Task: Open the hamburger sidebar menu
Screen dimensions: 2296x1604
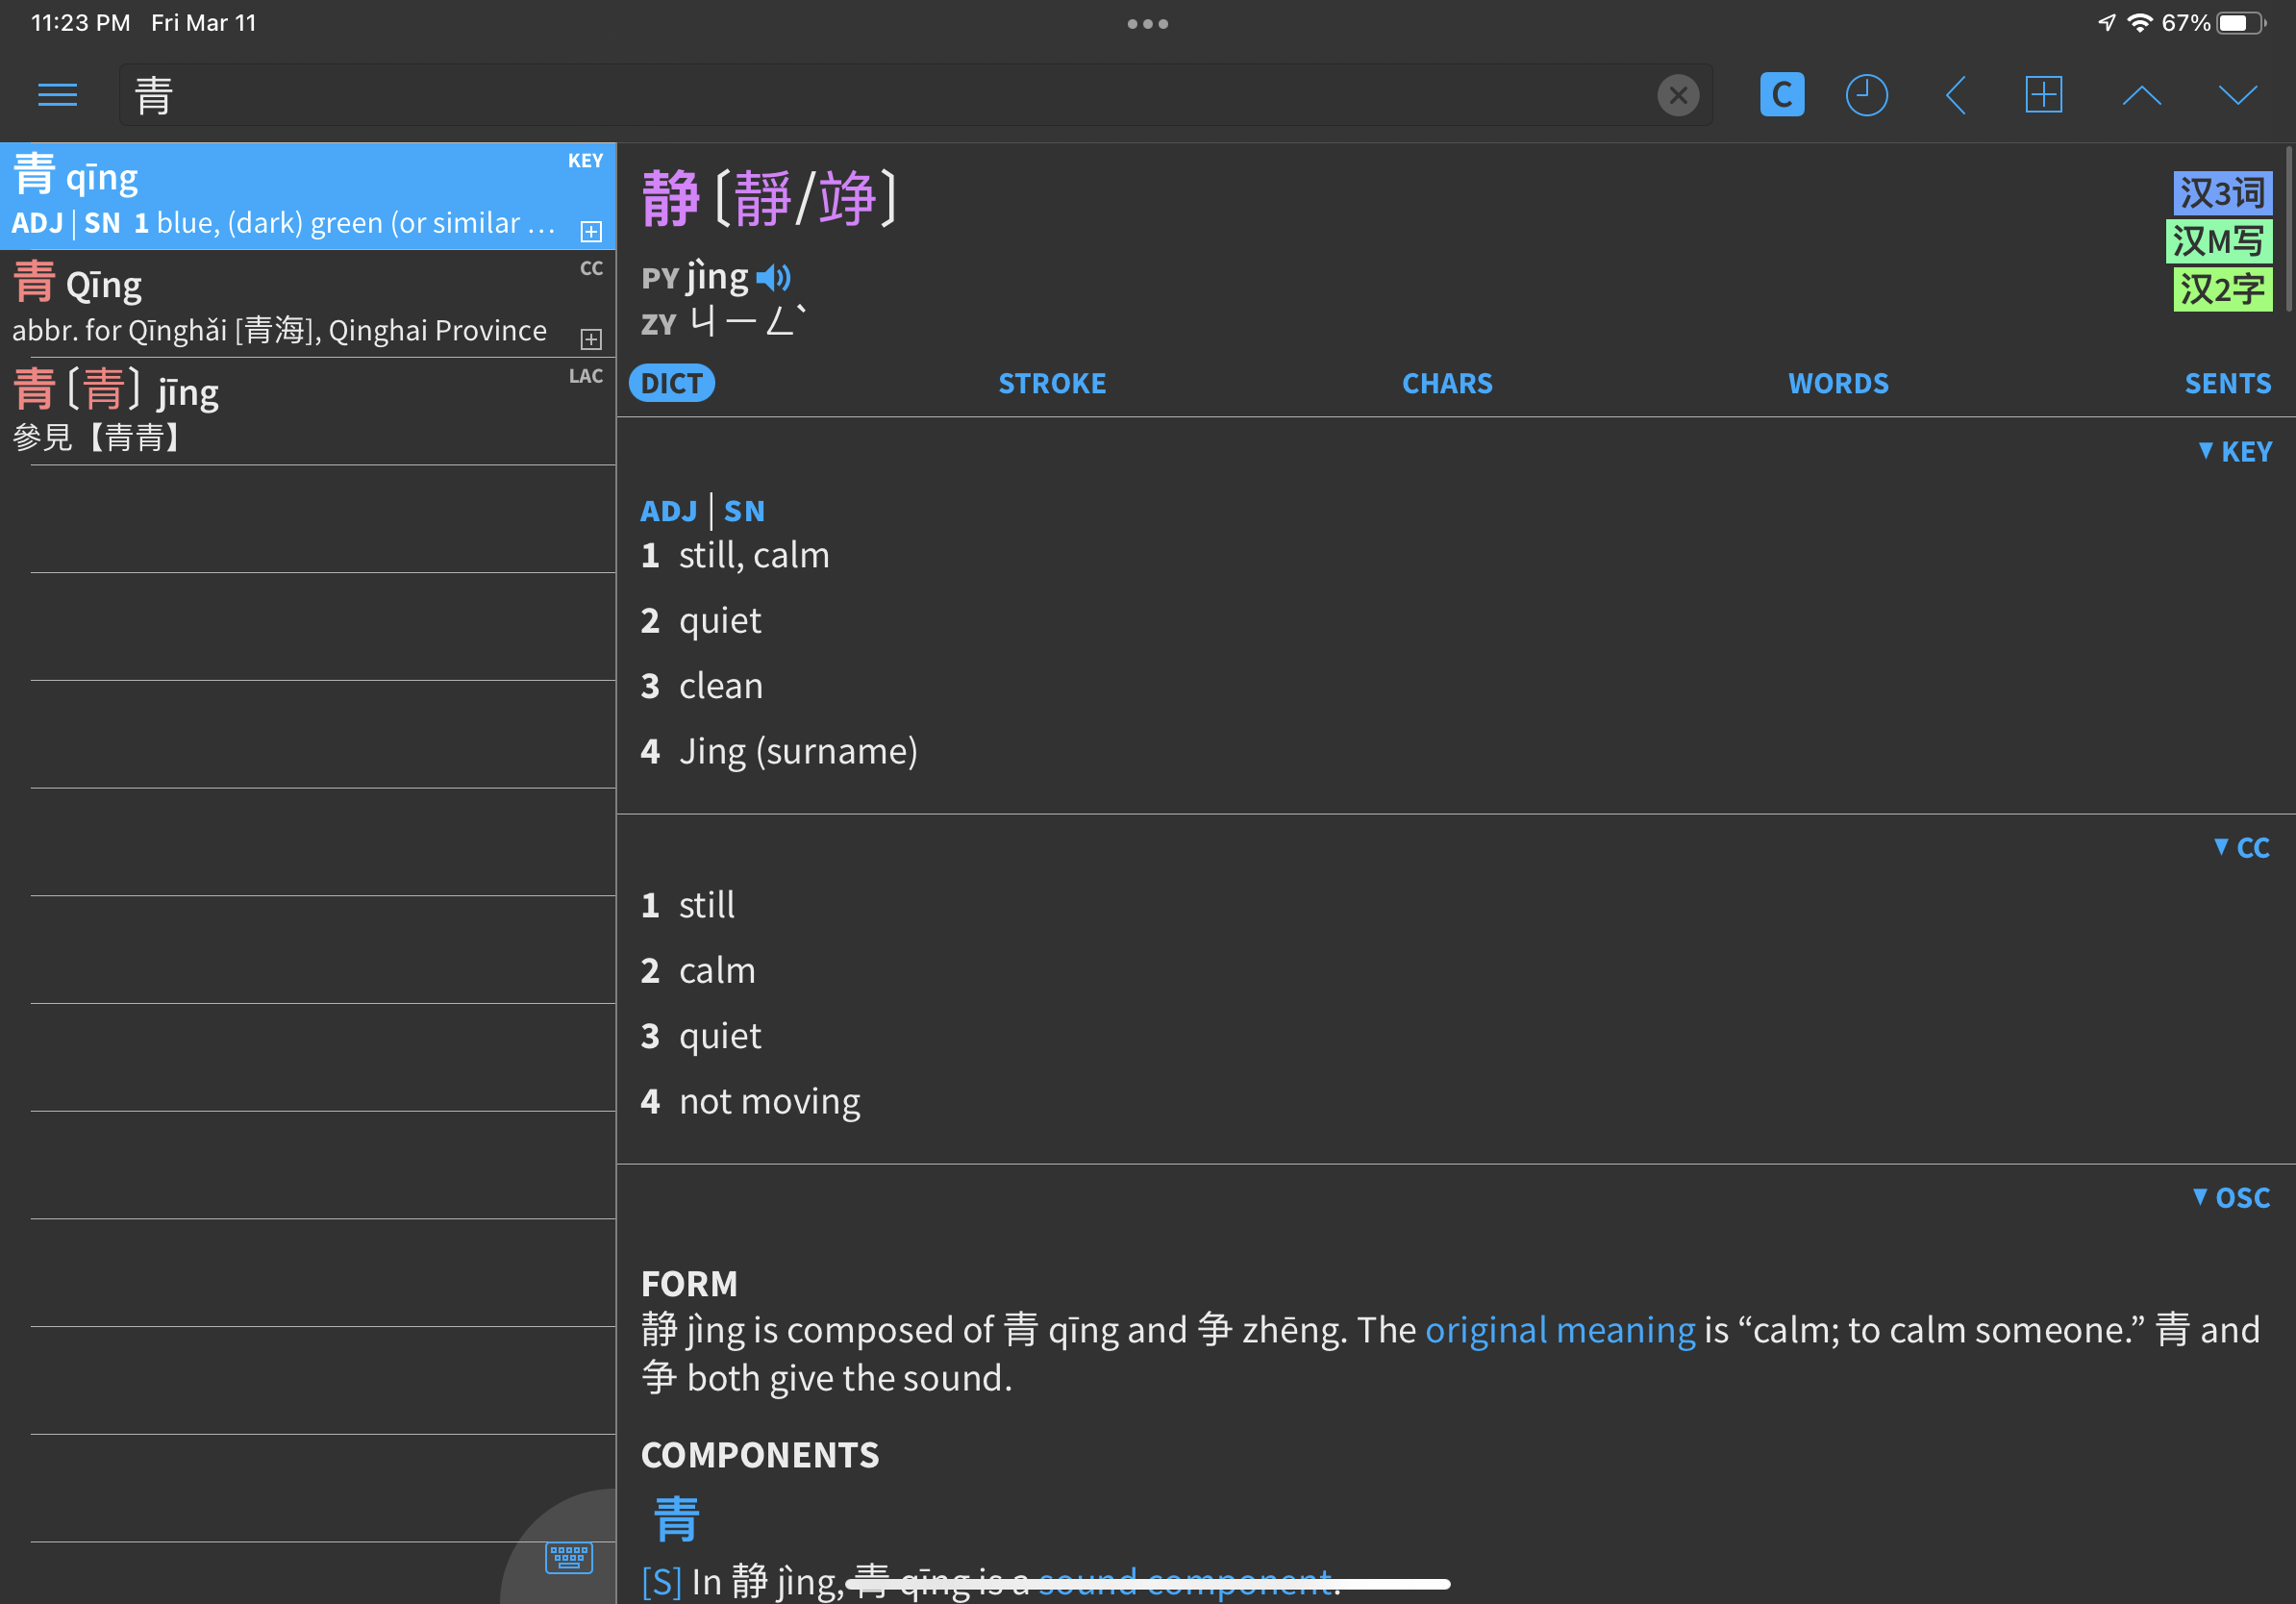Action: [57, 95]
